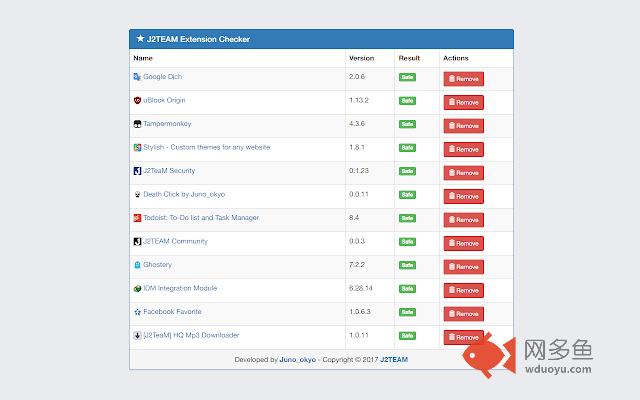Remove the Tampermonkey extension

point(463,125)
